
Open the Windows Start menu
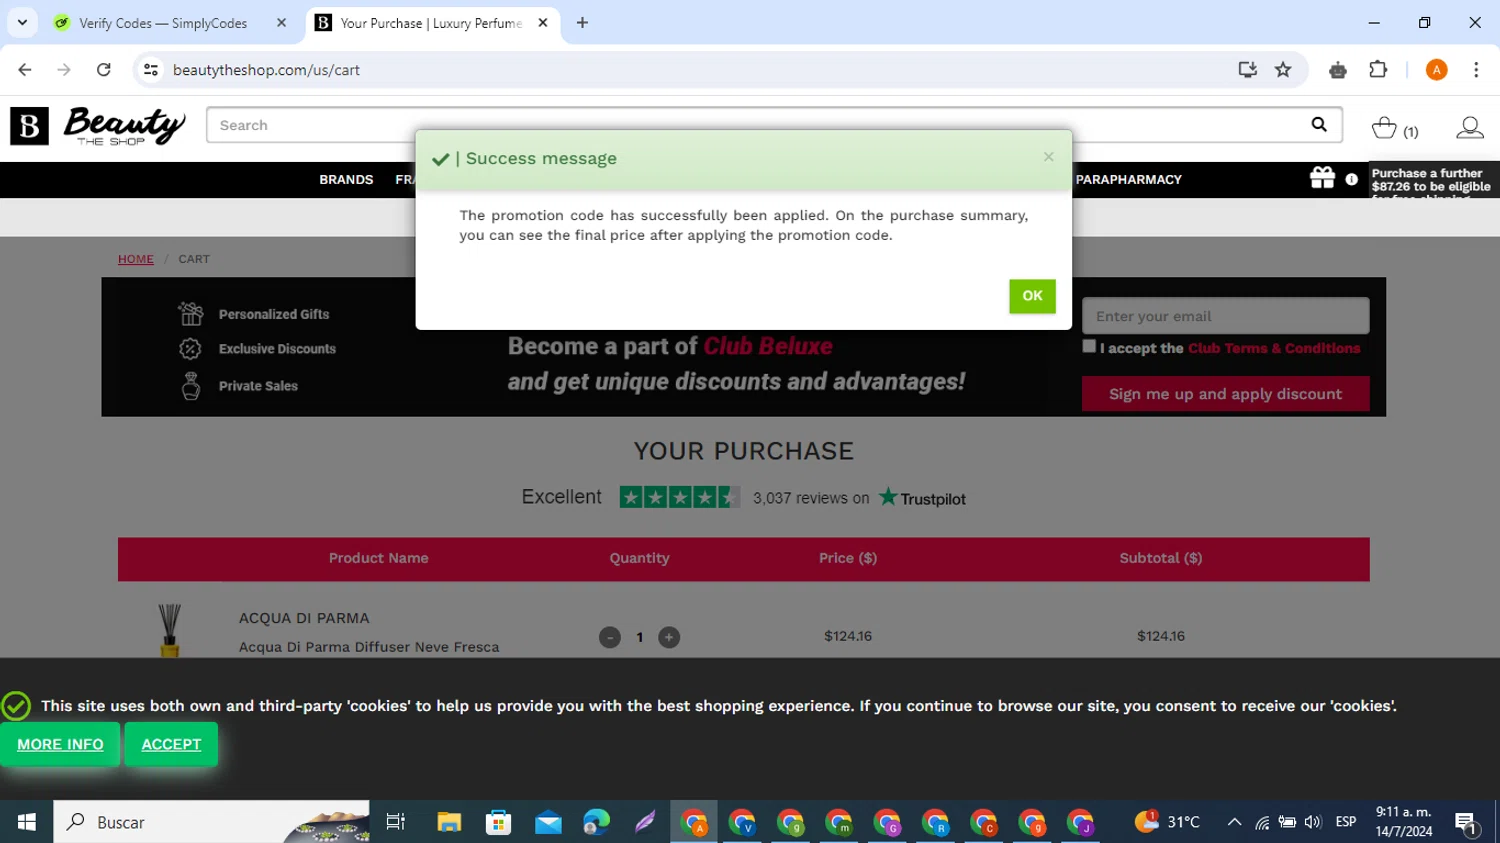(x=27, y=822)
